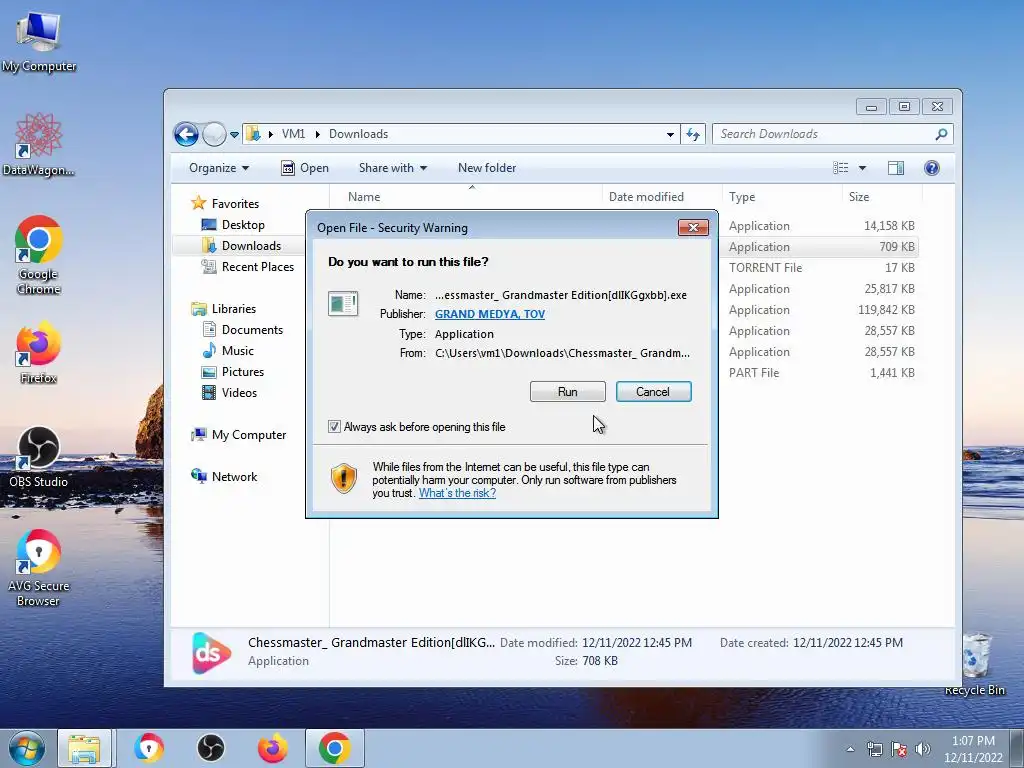Open AVG Secure Browser desktop shortcut
Image resolution: width=1024 pixels, height=768 pixels.
(39, 568)
